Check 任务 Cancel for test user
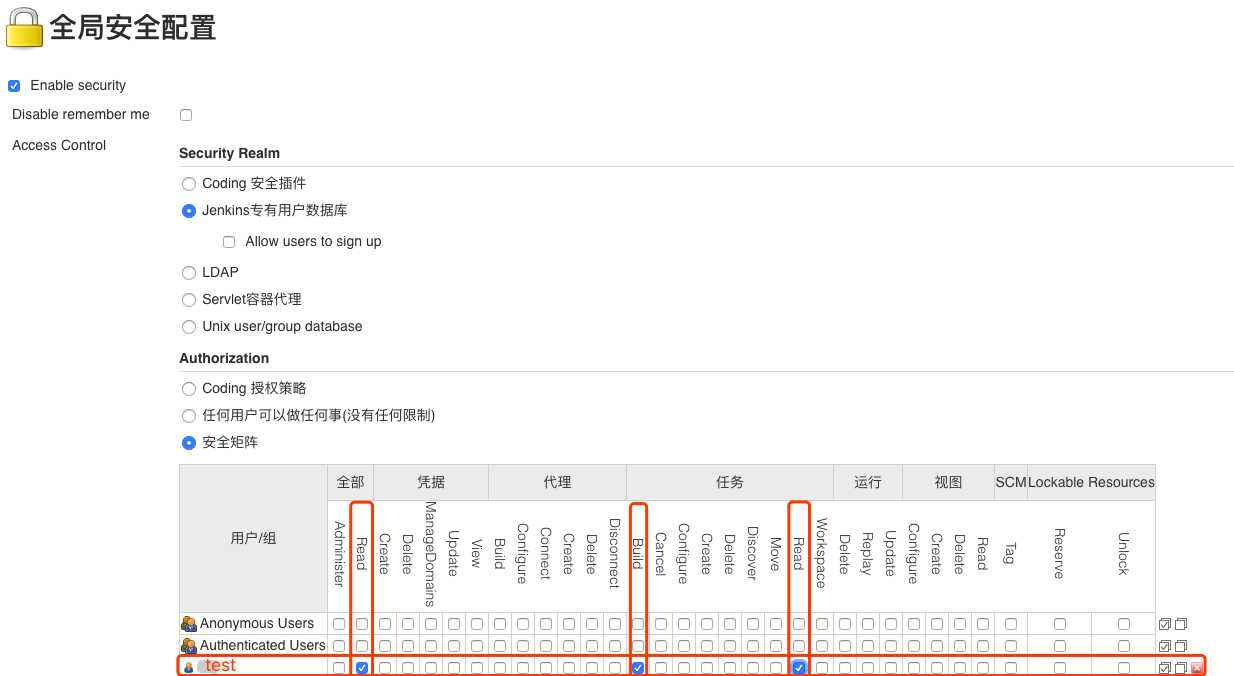 pyautogui.click(x=661, y=668)
